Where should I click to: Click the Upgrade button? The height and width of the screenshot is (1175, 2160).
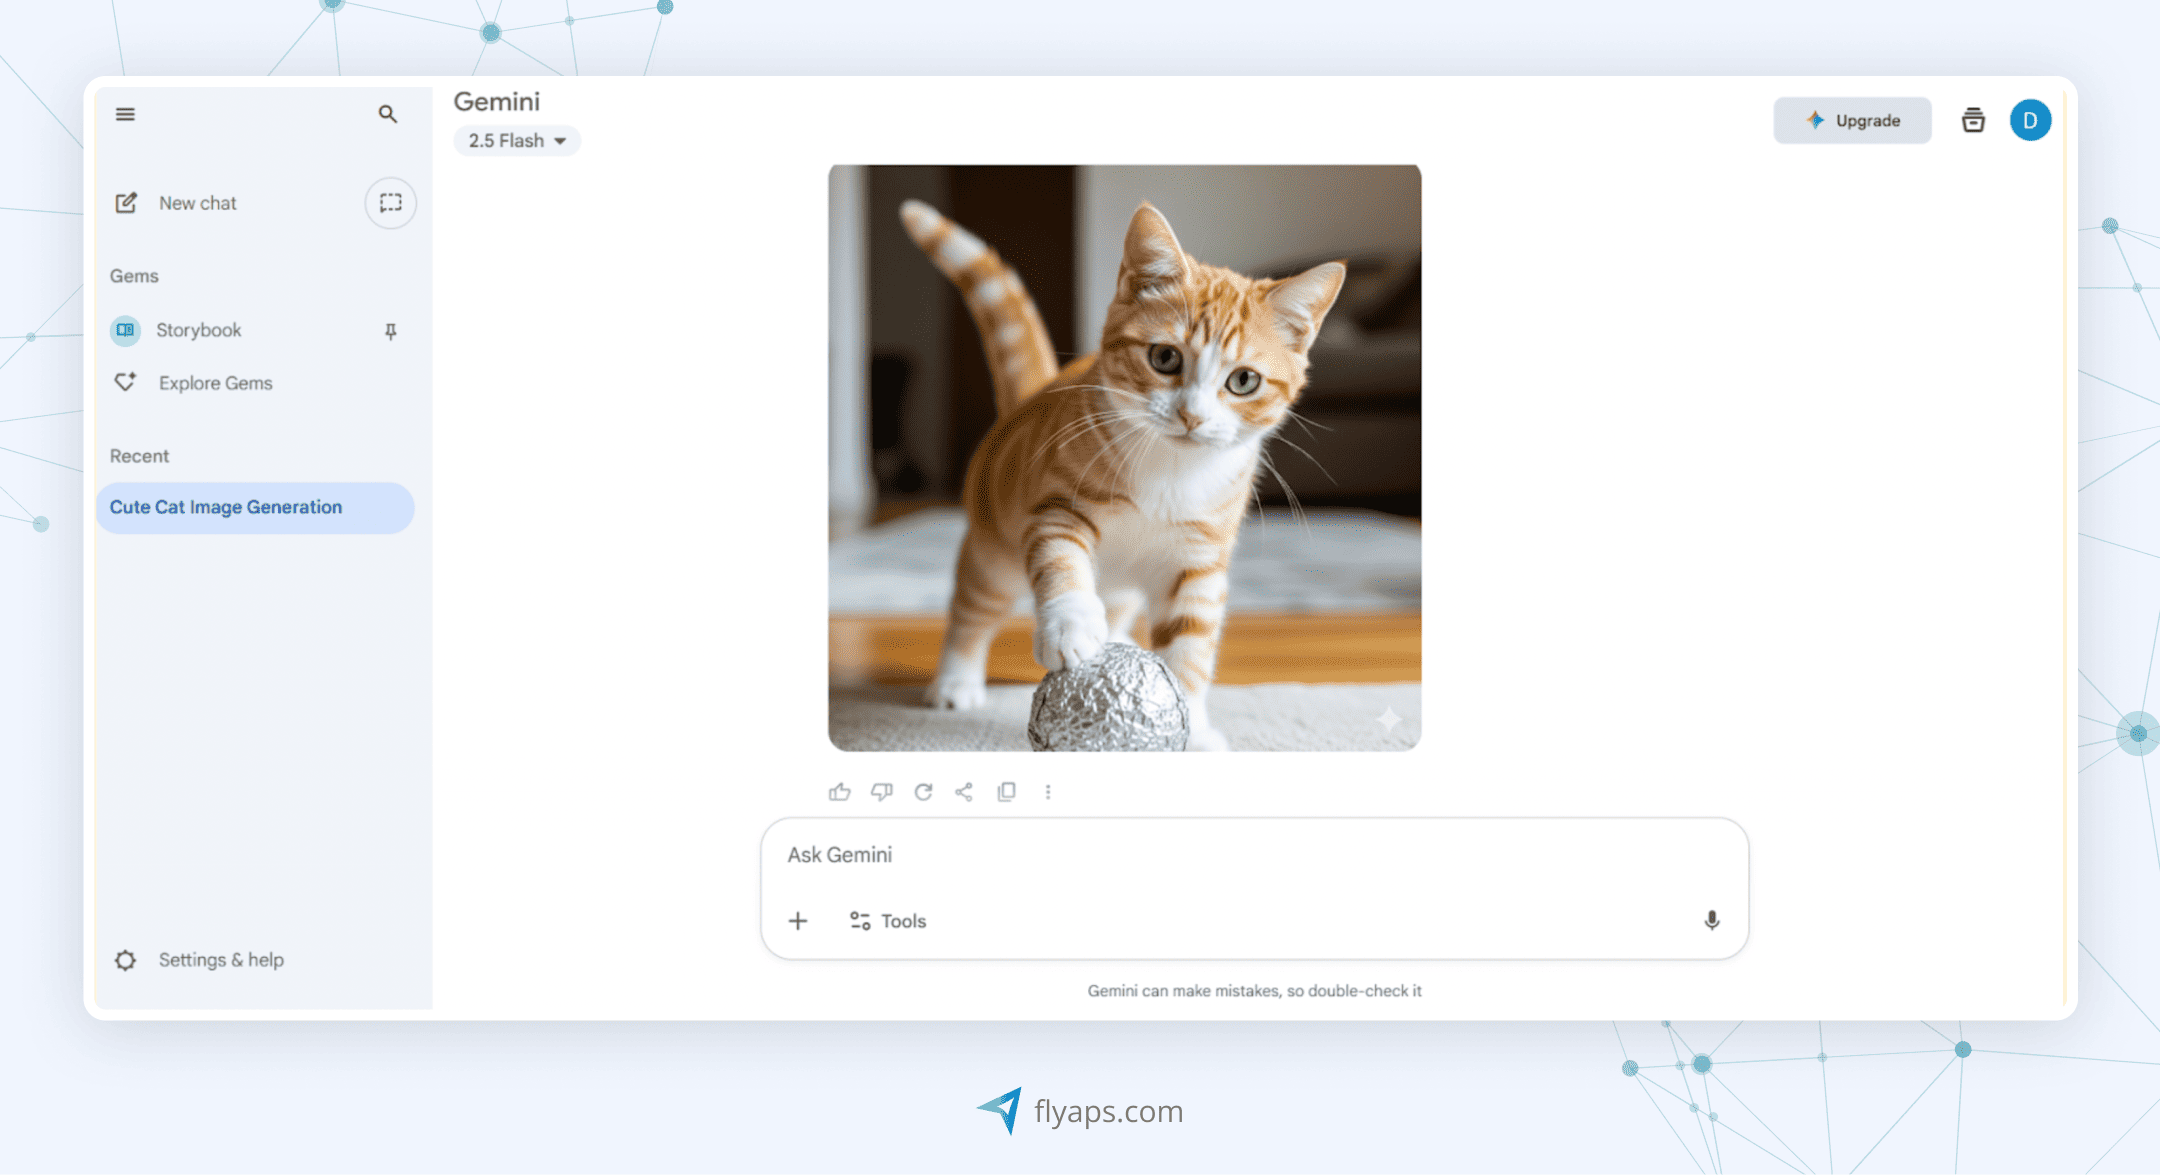point(1852,120)
